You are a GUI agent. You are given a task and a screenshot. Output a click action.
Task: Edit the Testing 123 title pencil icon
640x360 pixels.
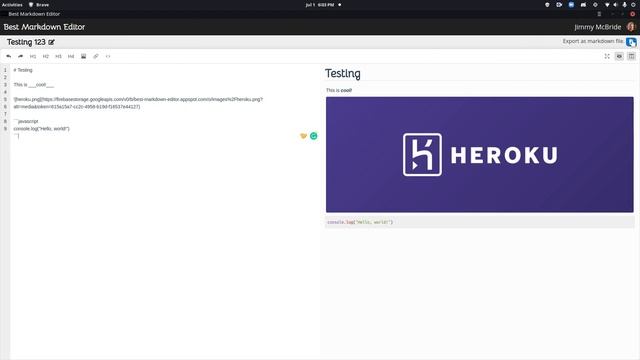(x=51, y=42)
